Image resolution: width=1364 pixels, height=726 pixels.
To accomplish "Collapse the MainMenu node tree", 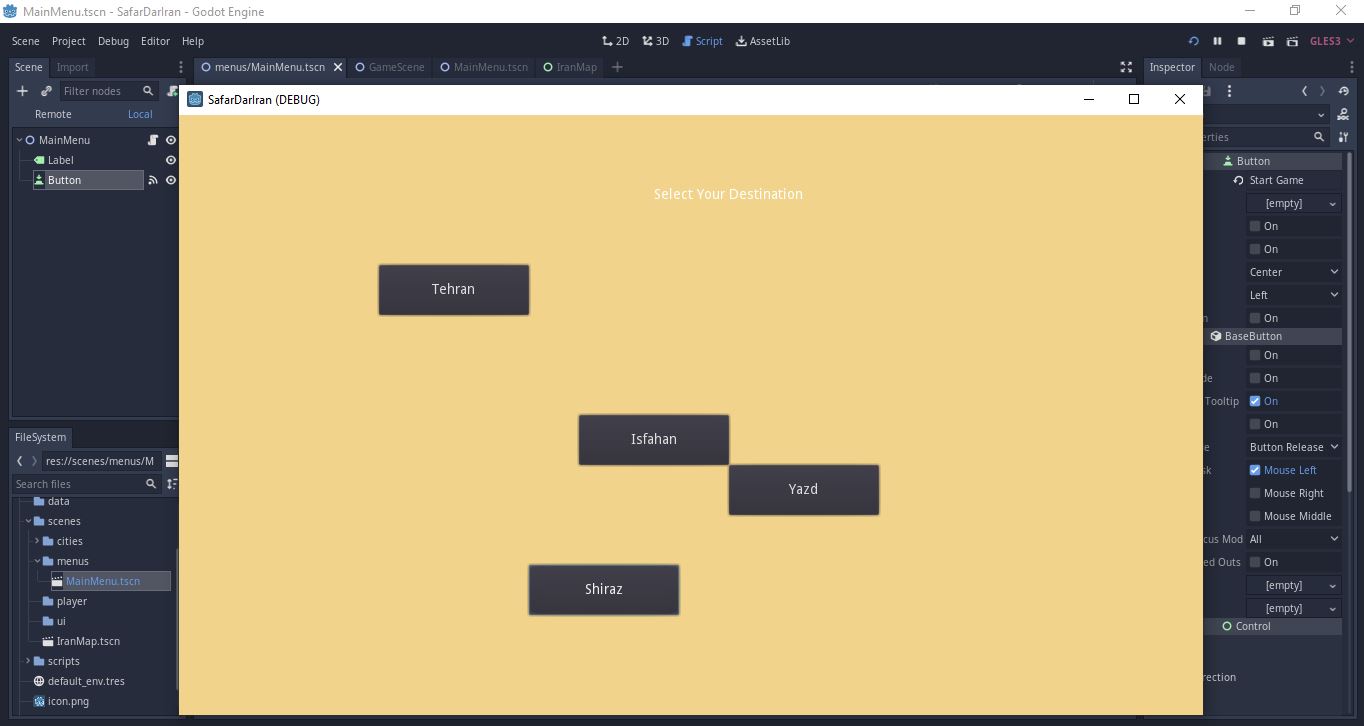I will tap(19, 140).
